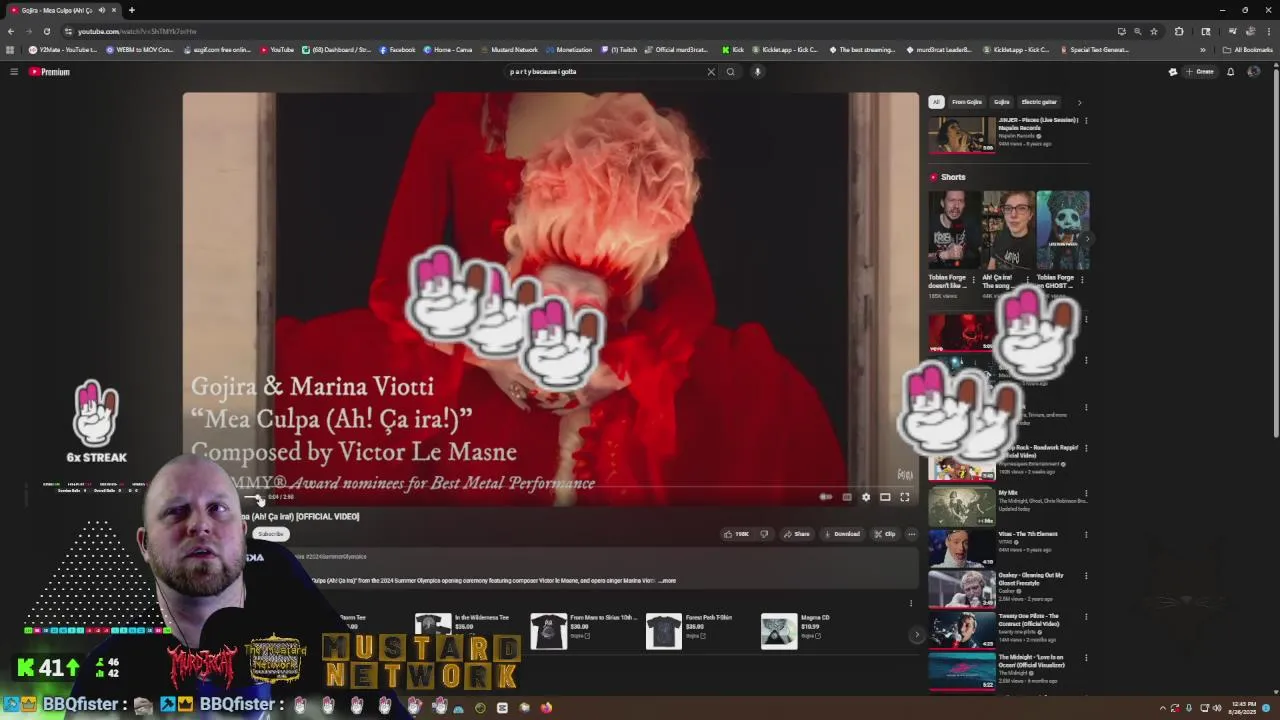Open the Mustard Network bookmark

[509, 50]
